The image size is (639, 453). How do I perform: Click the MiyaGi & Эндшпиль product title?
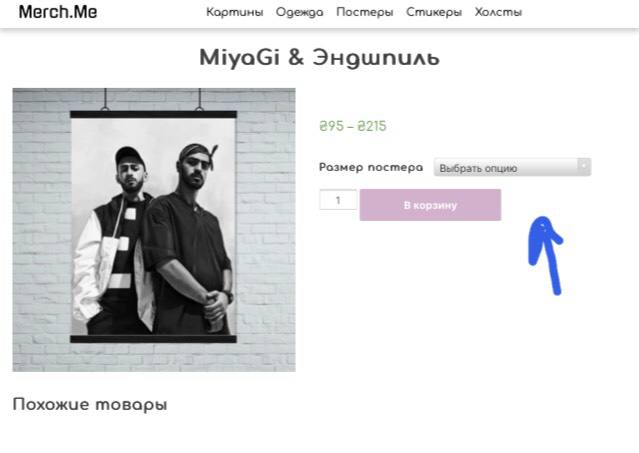click(x=320, y=57)
